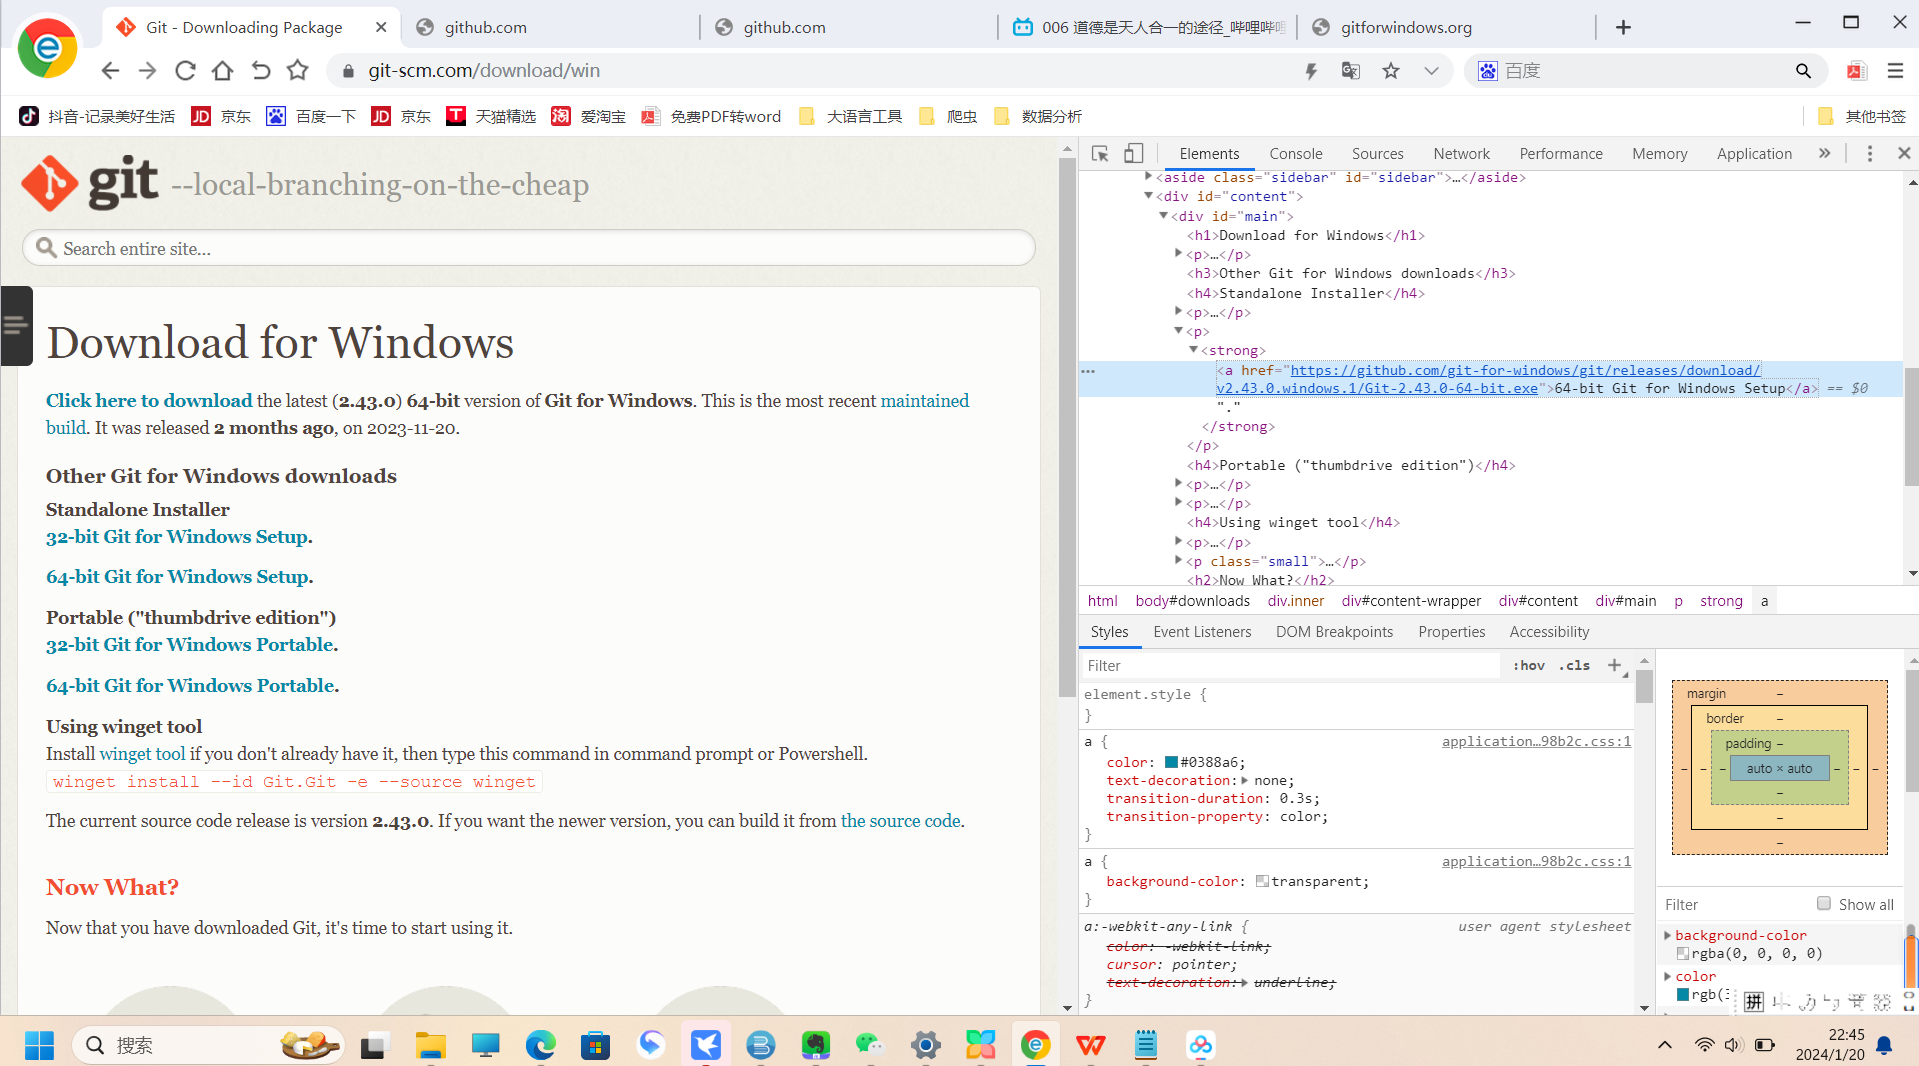Click the 'Click here to download' link
This screenshot has height=1066, width=1919.
click(x=149, y=401)
